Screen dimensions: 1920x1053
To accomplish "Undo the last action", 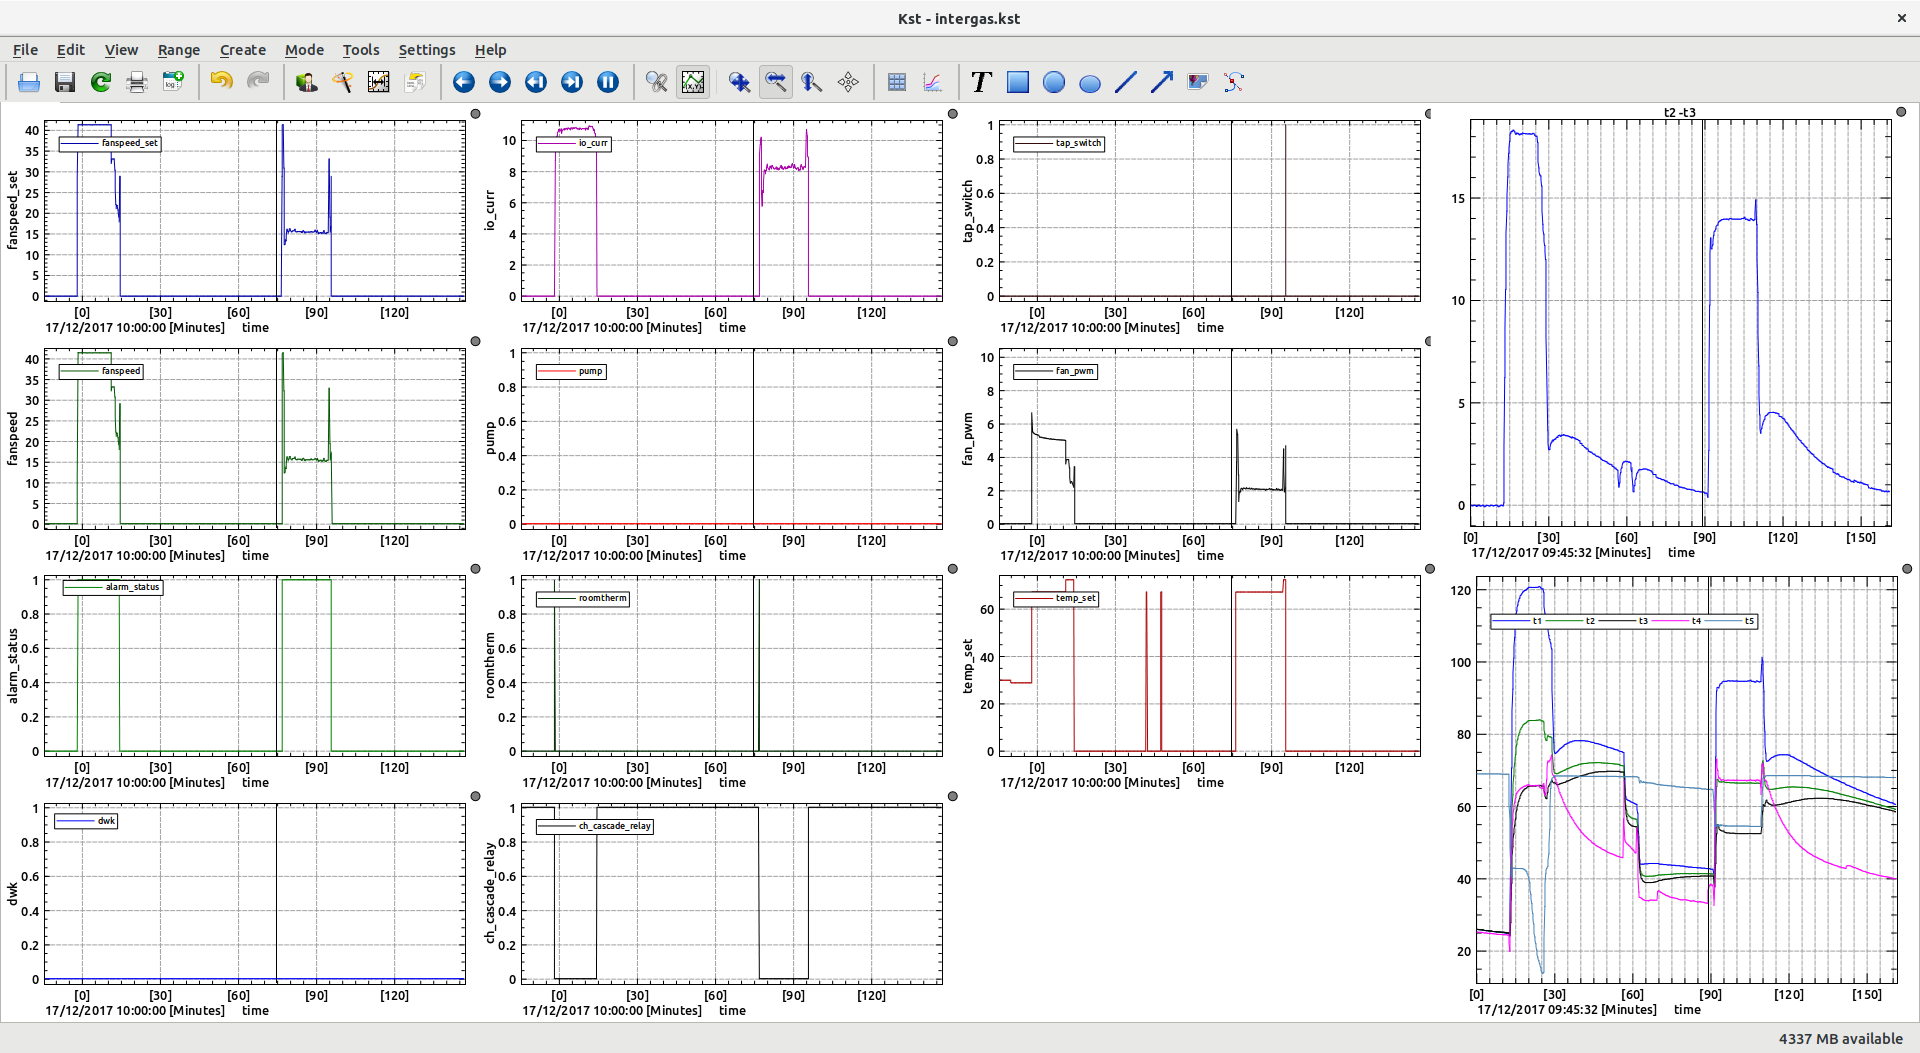I will click(x=222, y=82).
